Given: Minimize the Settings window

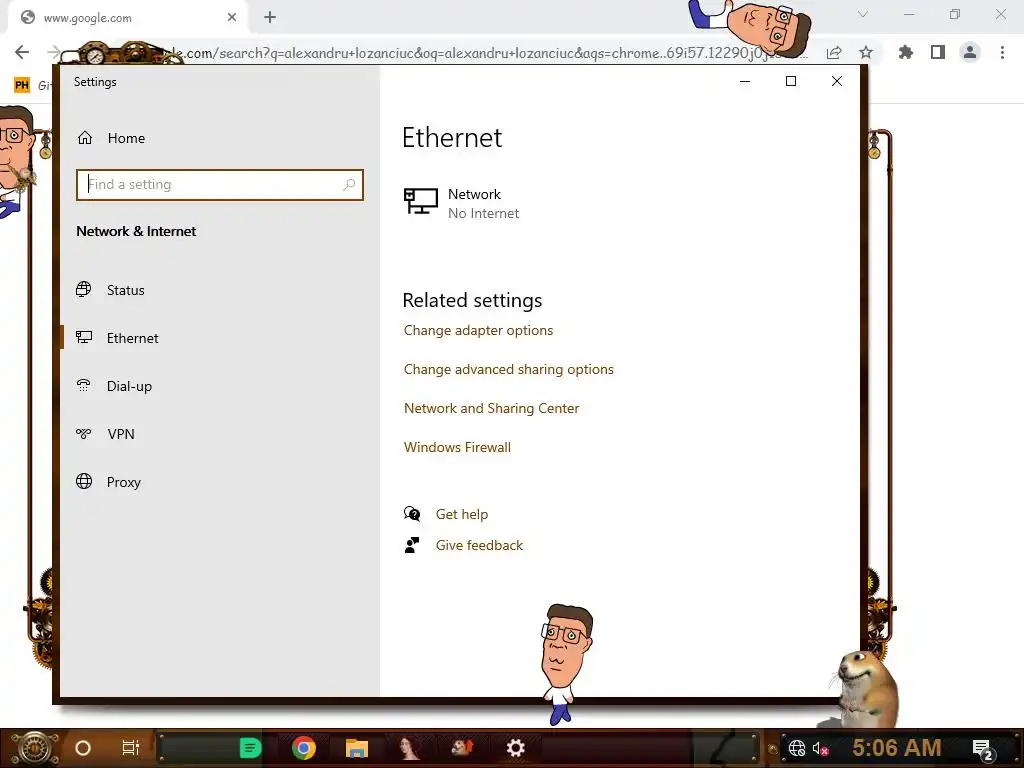Looking at the screenshot, I should pyautogui.click(x=744, y=81).
